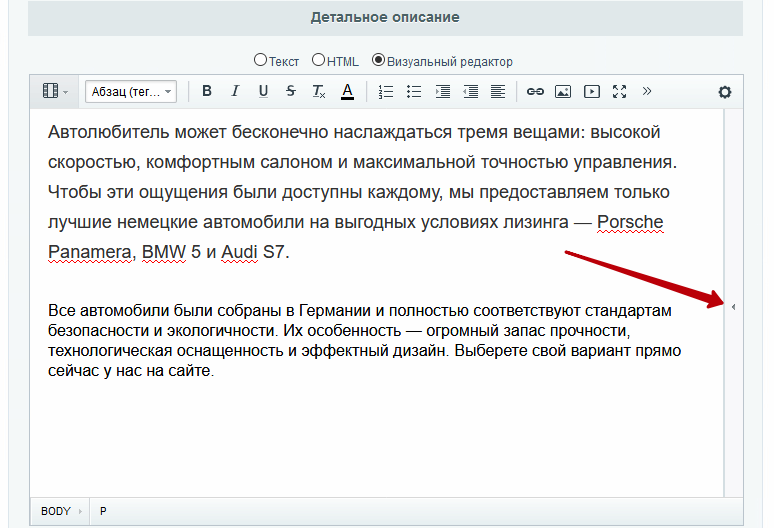
Task: Click the word Porsche in the text
Action: coord(630,222)
